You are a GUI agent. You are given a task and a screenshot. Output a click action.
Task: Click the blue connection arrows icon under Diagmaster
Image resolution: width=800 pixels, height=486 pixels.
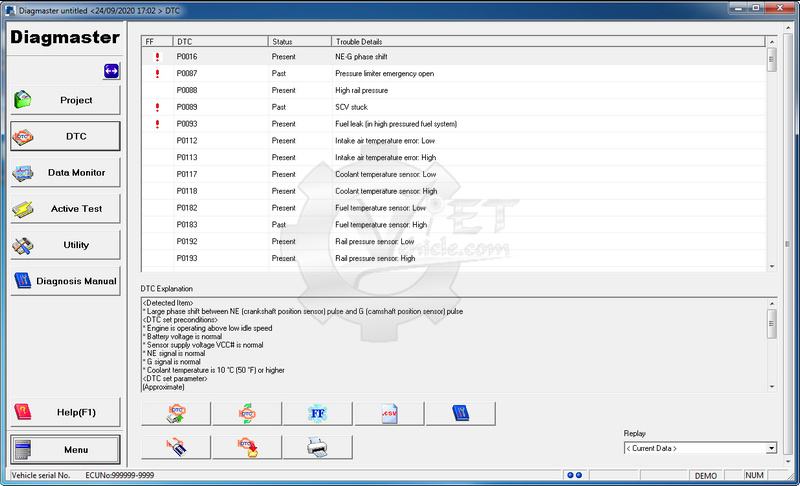111,71
